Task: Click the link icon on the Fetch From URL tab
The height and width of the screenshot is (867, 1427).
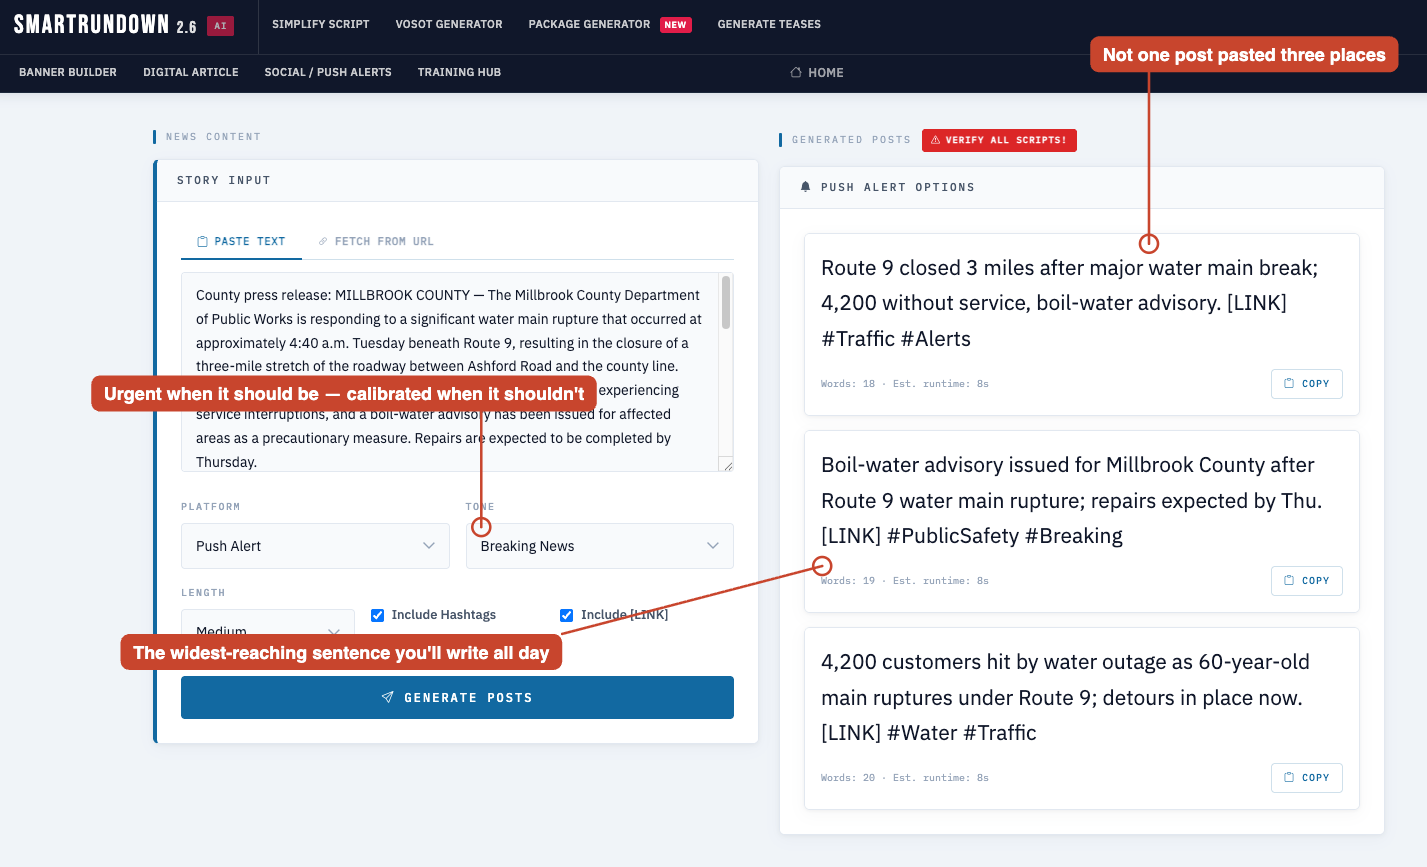Action: pos(323,241)
